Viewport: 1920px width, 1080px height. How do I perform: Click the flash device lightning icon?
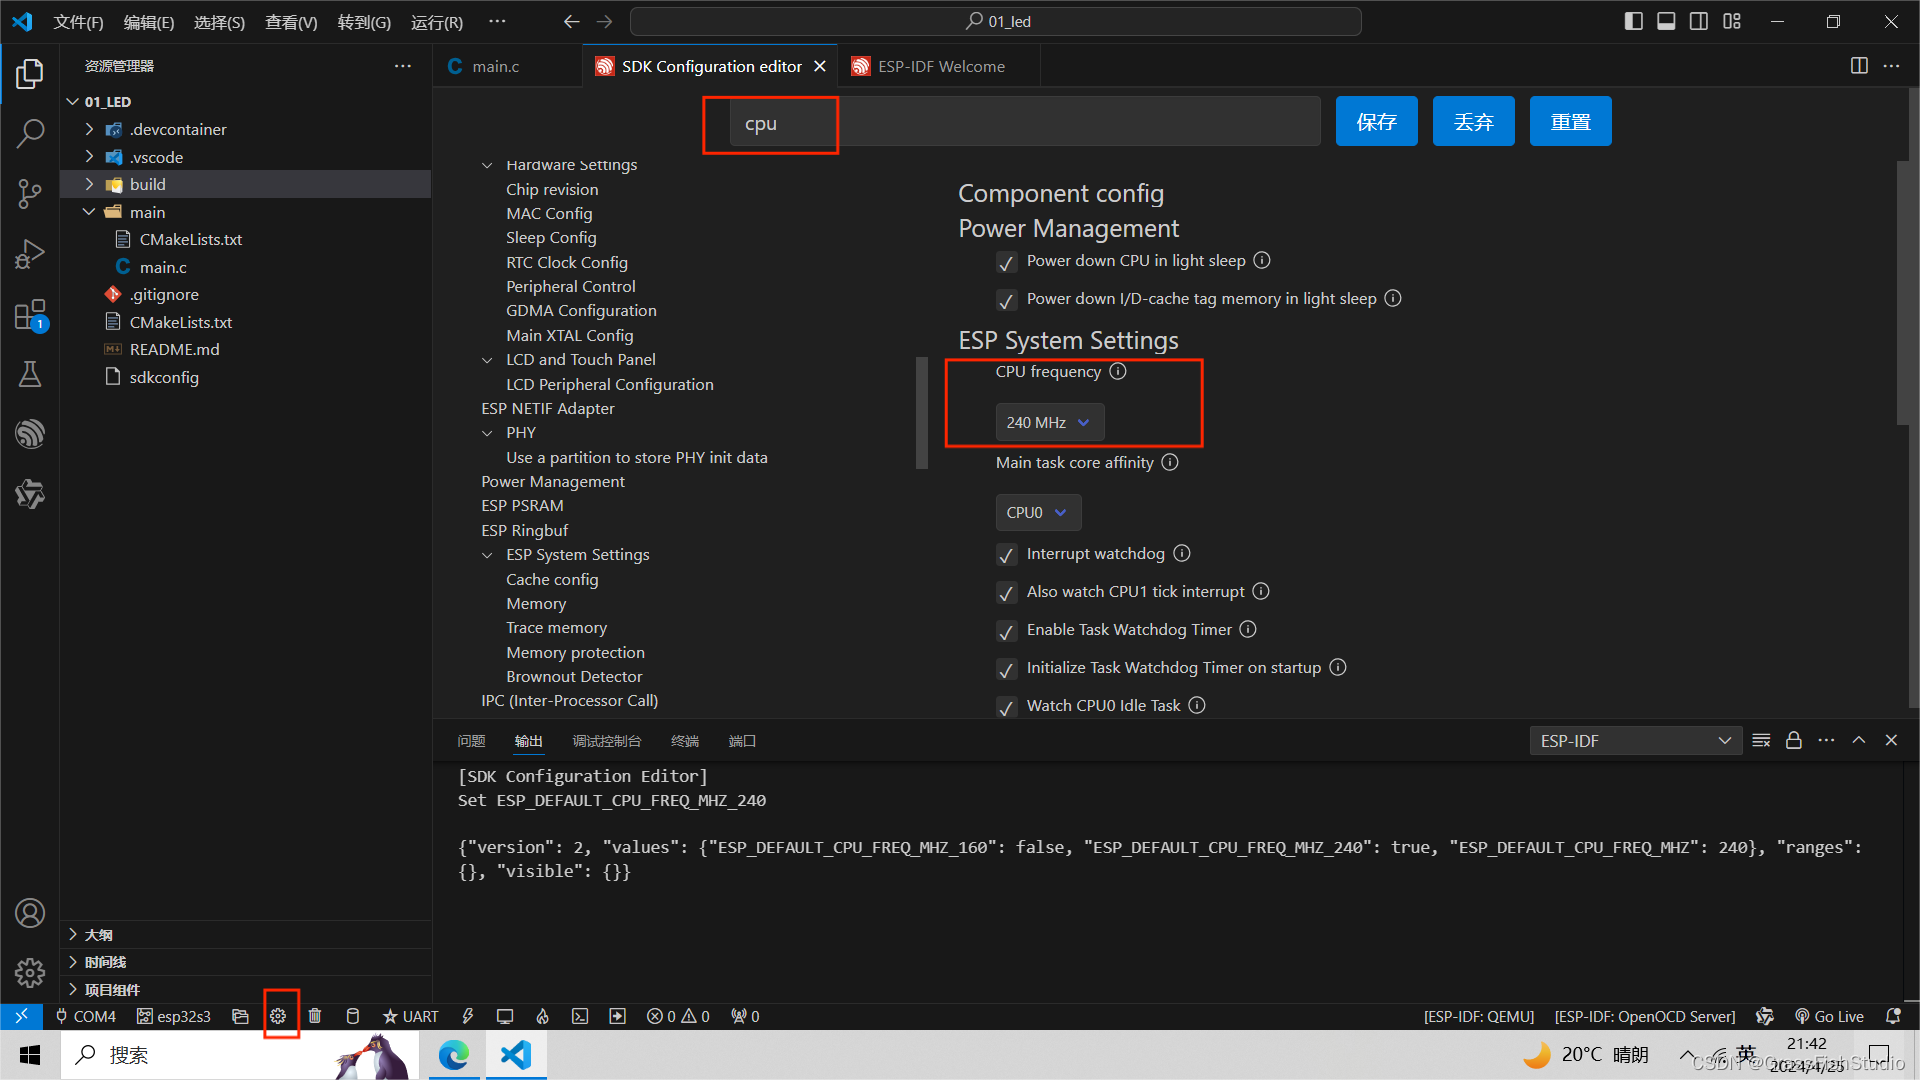click(468, 1016)
